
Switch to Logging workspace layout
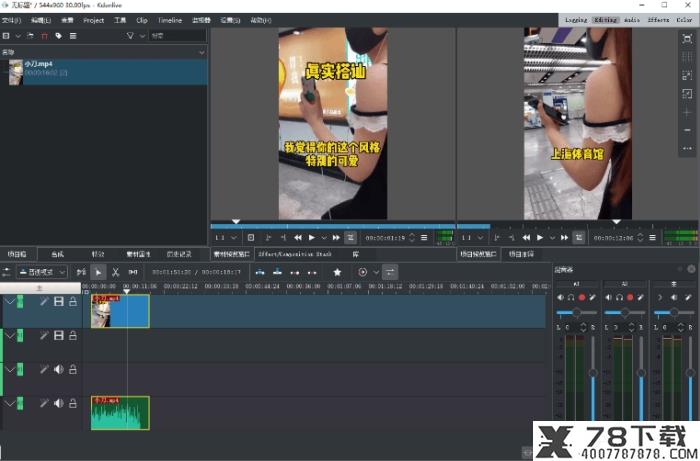[576, 20]
